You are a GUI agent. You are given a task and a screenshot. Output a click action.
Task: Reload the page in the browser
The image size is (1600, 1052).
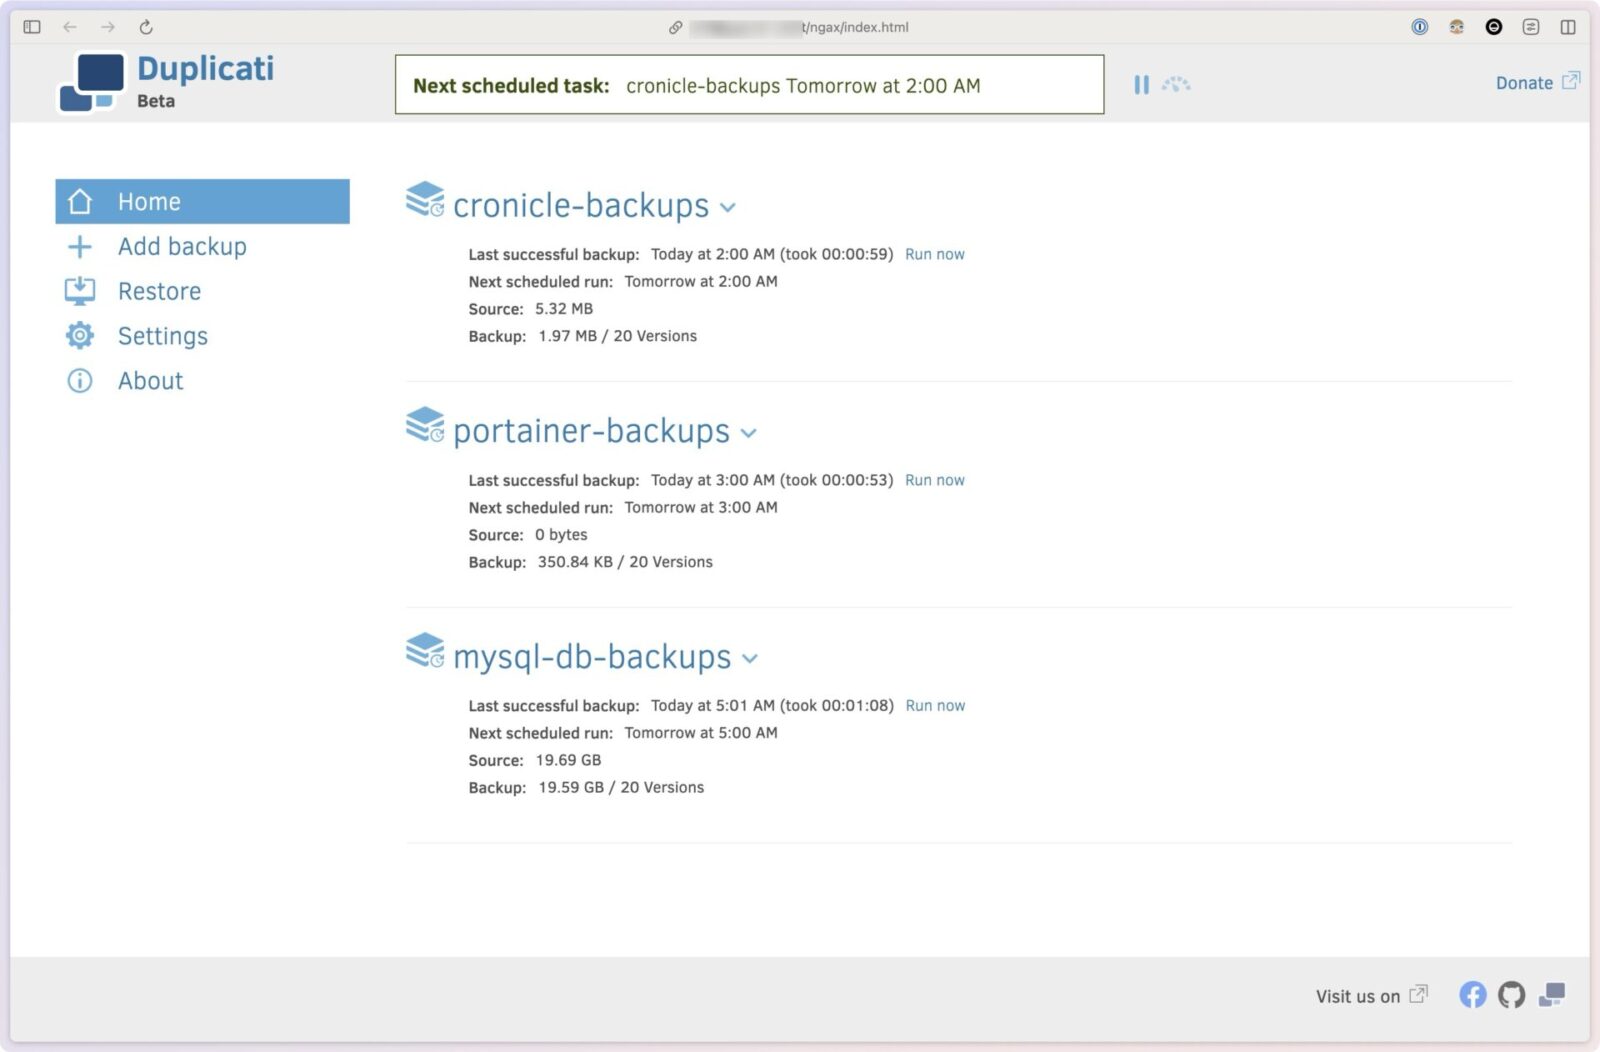146,27
